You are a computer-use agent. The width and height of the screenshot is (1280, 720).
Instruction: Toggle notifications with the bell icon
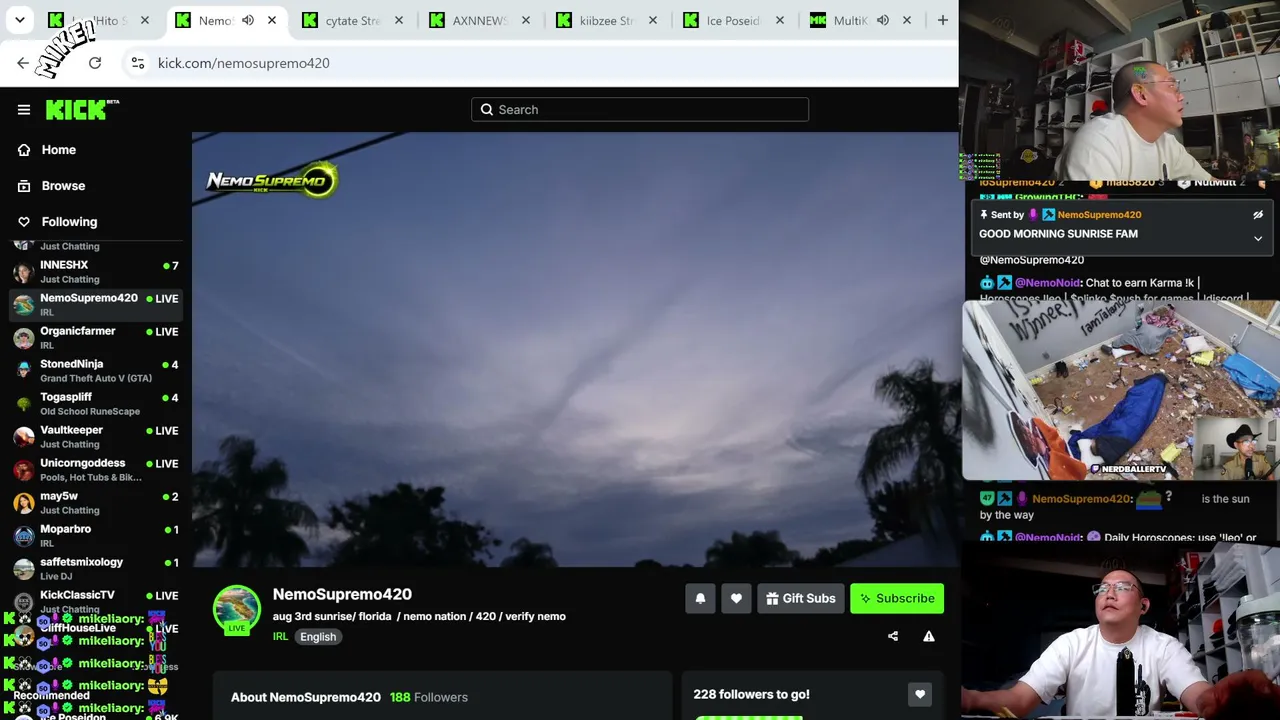point(700,598)
